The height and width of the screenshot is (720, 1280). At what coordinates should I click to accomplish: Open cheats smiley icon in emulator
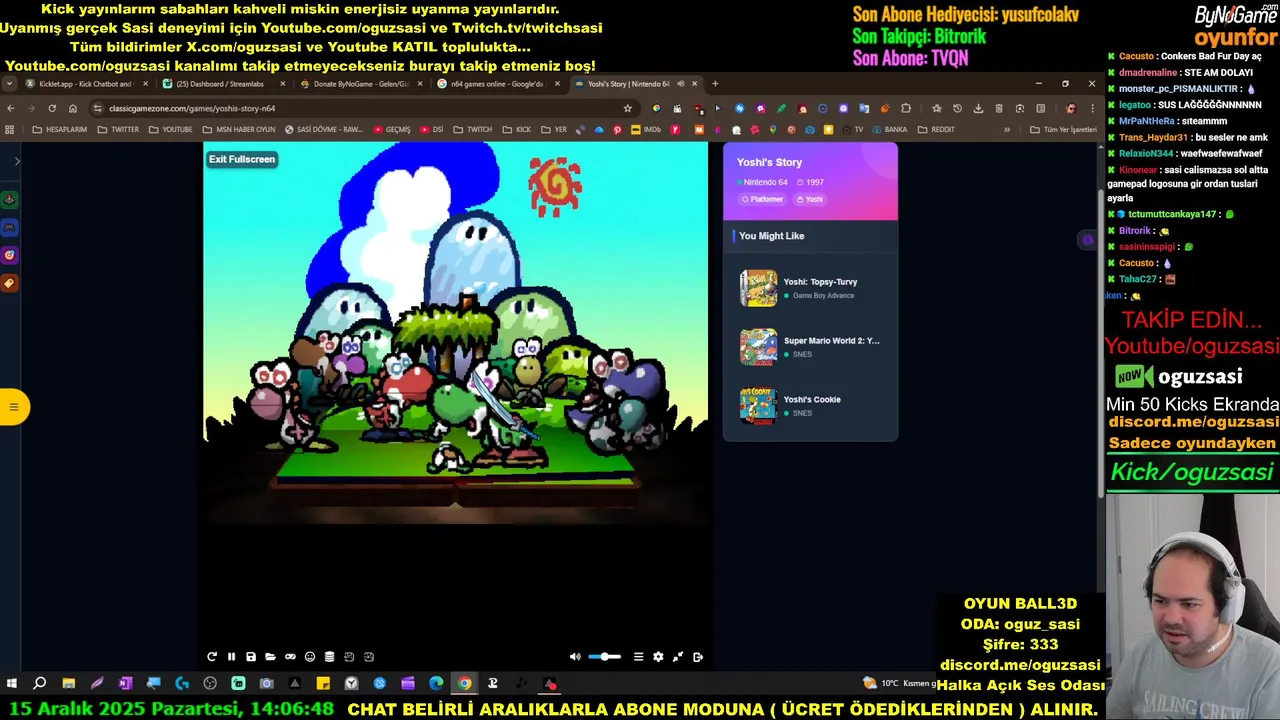310,657
